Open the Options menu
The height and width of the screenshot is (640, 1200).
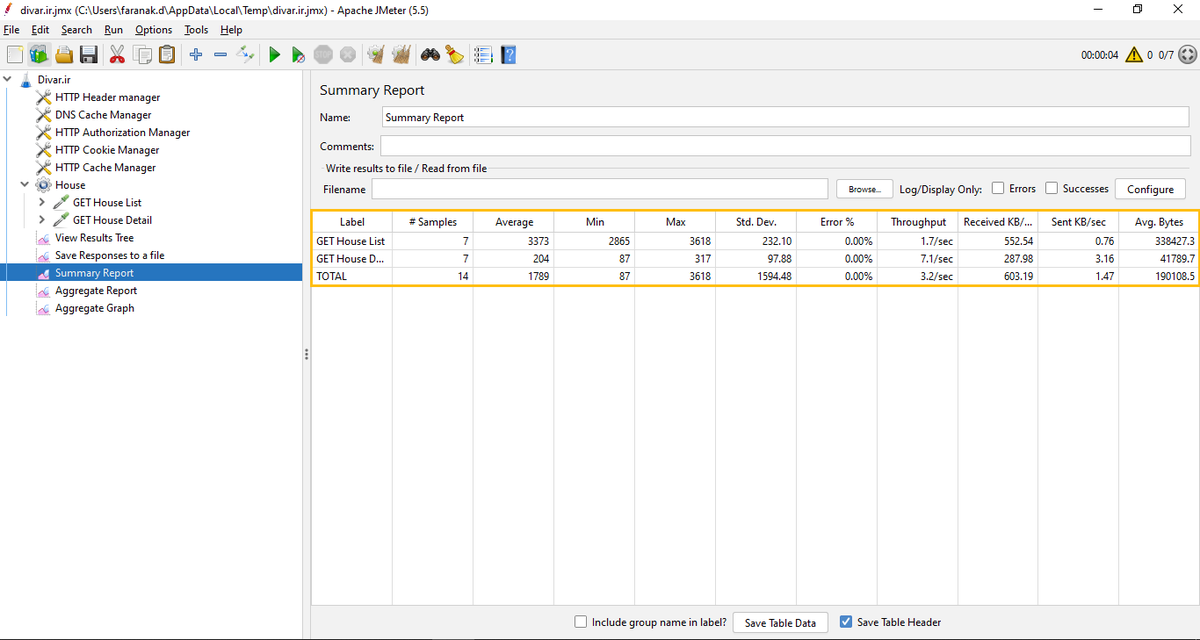click(x=154, y=30)
